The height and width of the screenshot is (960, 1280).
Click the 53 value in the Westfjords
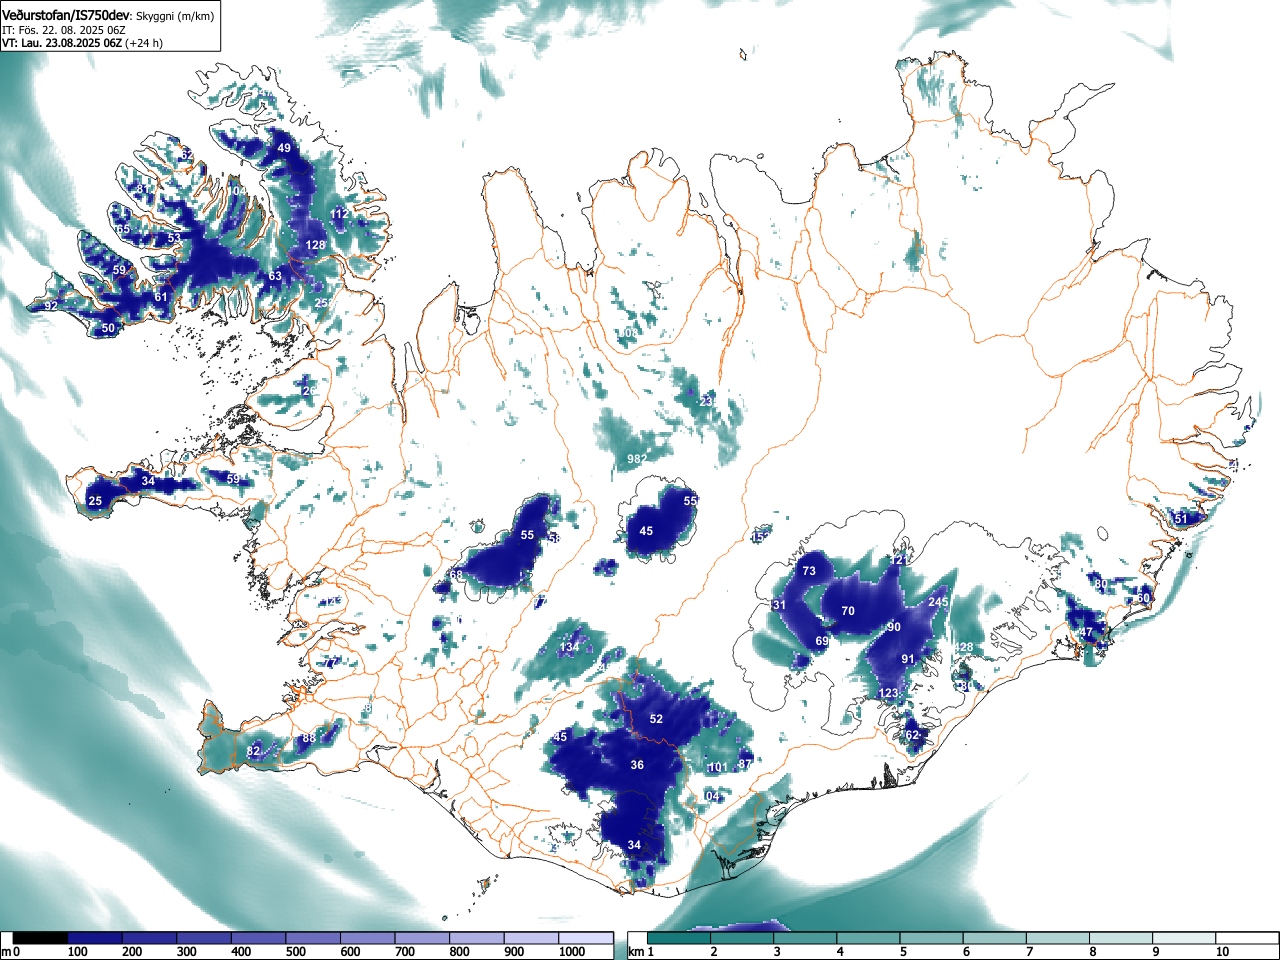tap(174, 238)
